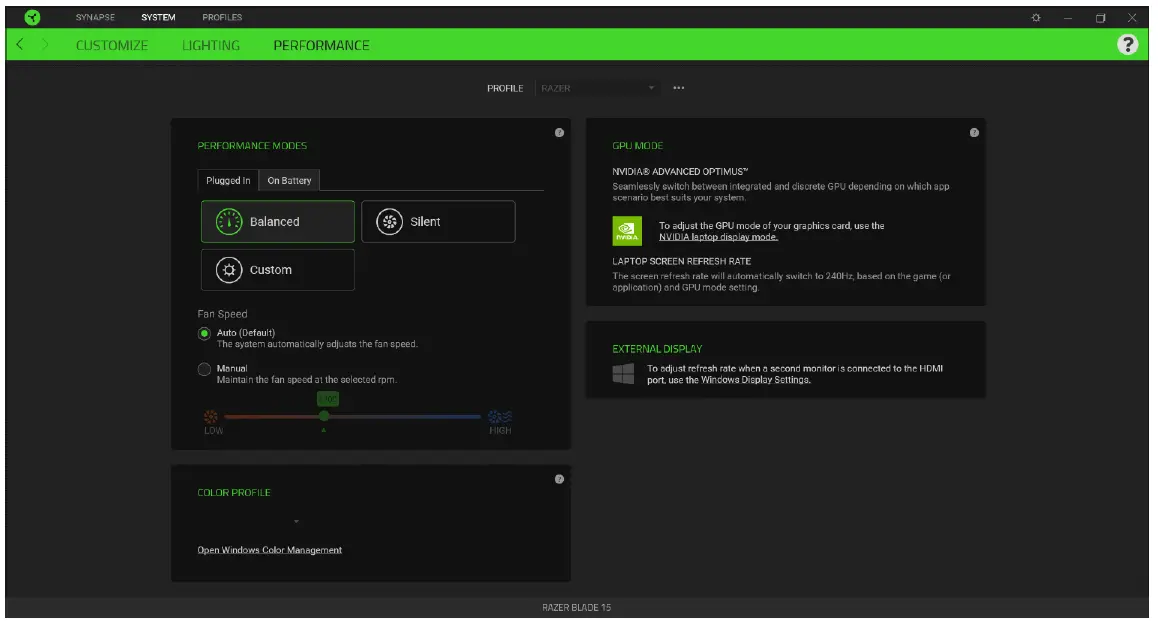Click the Performance Modes help badge
1158x621 pixels.
560,132
